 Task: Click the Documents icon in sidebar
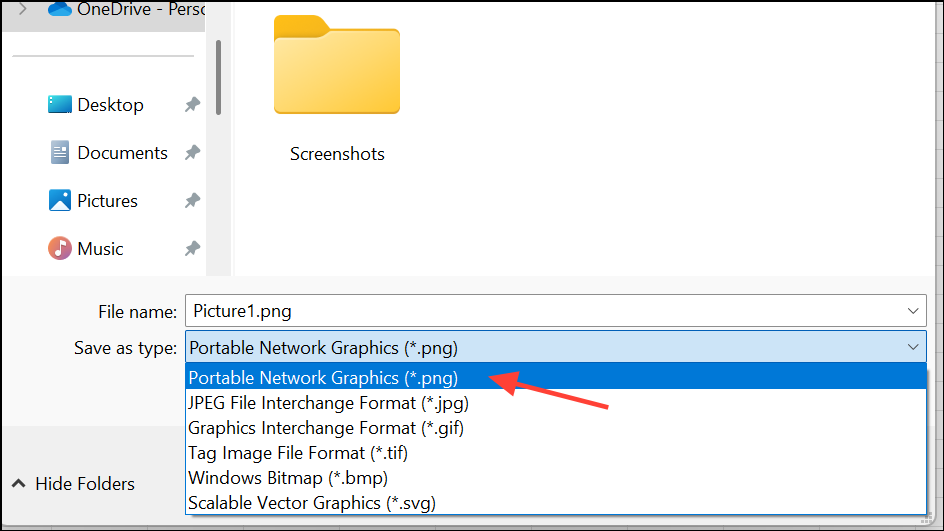coord(60,153)
